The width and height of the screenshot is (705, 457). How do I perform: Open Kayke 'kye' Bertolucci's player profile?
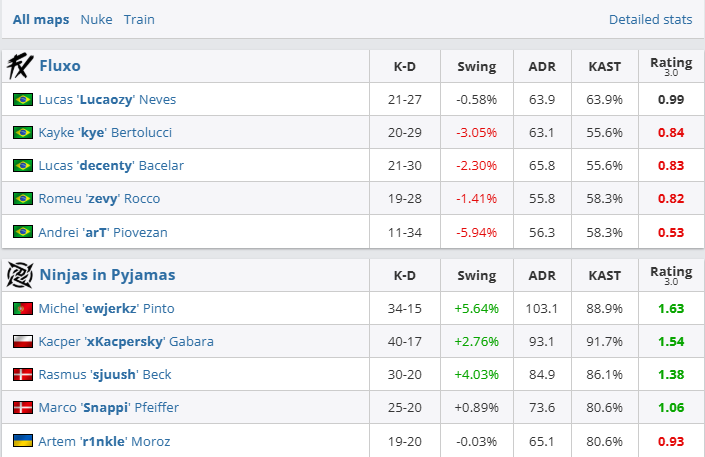(104, 133)
